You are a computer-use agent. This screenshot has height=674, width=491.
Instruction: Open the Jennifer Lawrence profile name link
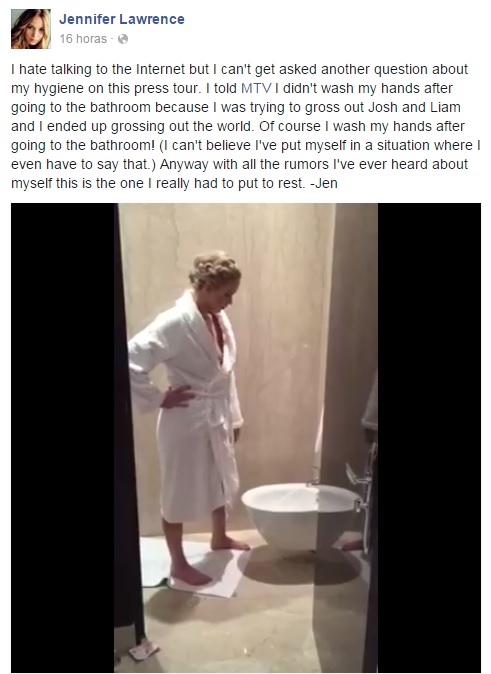click(122, 19)
